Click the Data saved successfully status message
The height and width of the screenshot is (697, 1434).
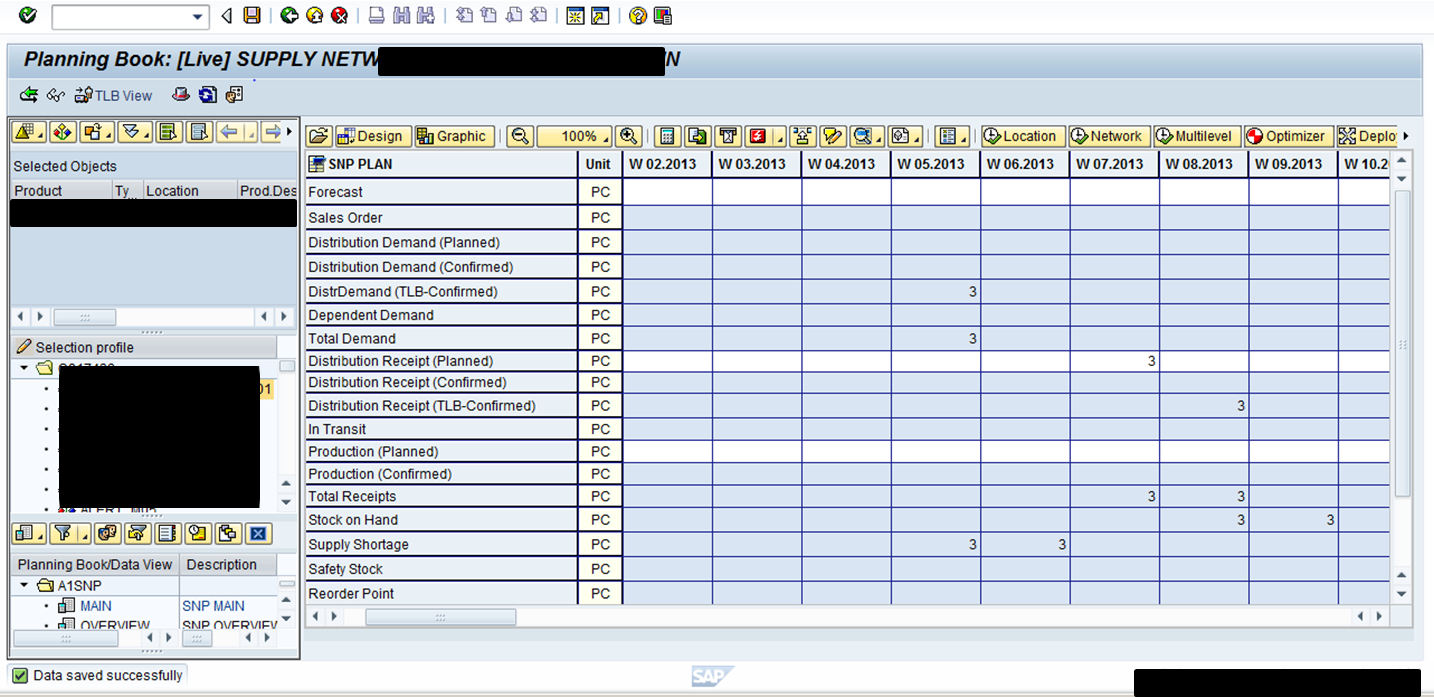[108, 675]
